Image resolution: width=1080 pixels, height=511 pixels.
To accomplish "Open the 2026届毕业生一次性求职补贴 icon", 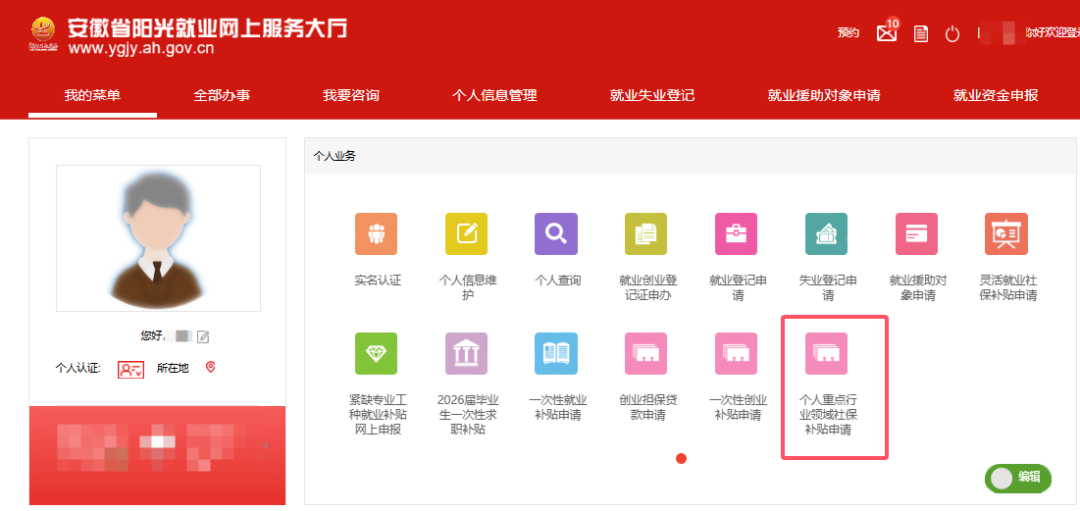I will (x=466, y=354).
